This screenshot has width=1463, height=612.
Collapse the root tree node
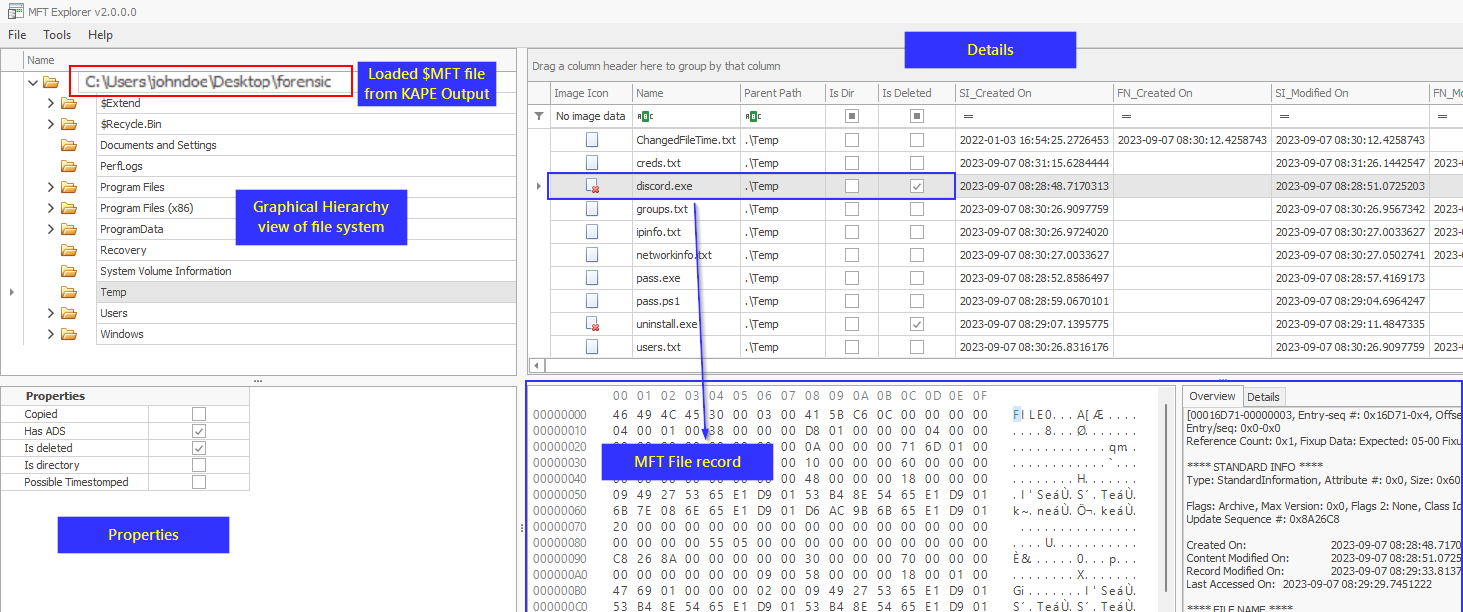(x=34, y=82)
